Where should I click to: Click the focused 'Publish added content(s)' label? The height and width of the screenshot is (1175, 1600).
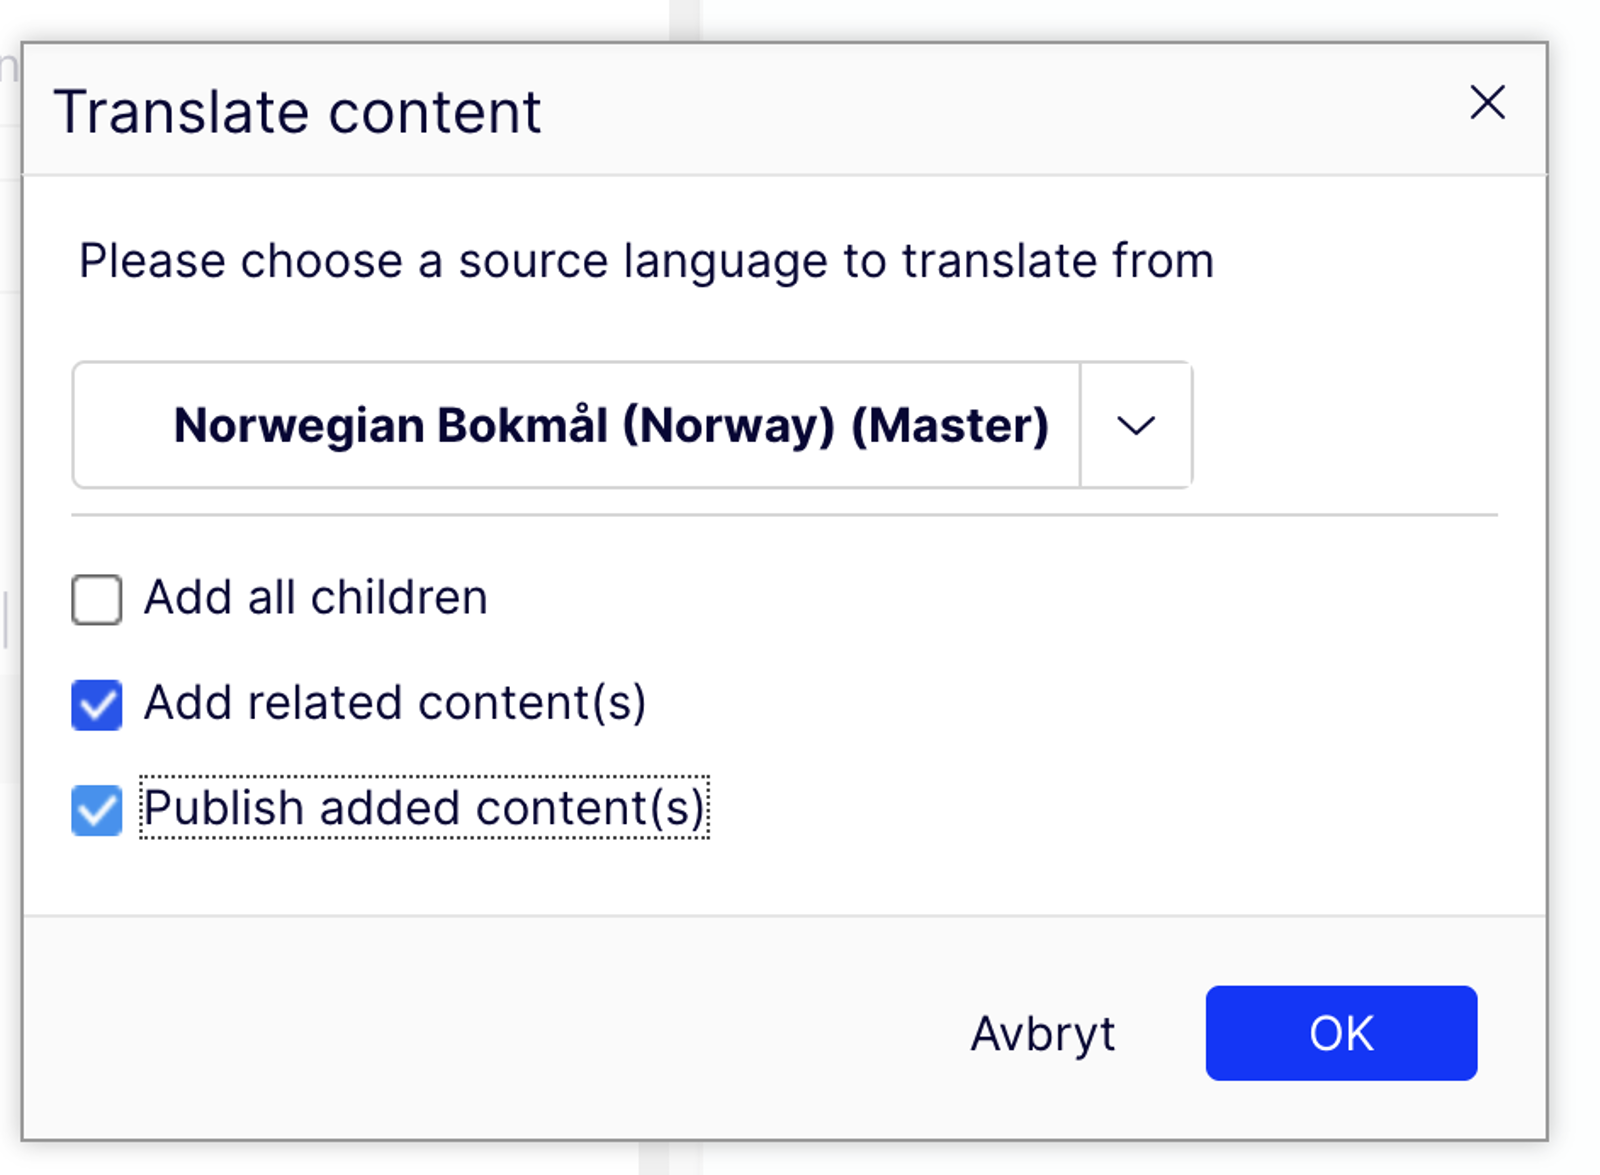424,808
